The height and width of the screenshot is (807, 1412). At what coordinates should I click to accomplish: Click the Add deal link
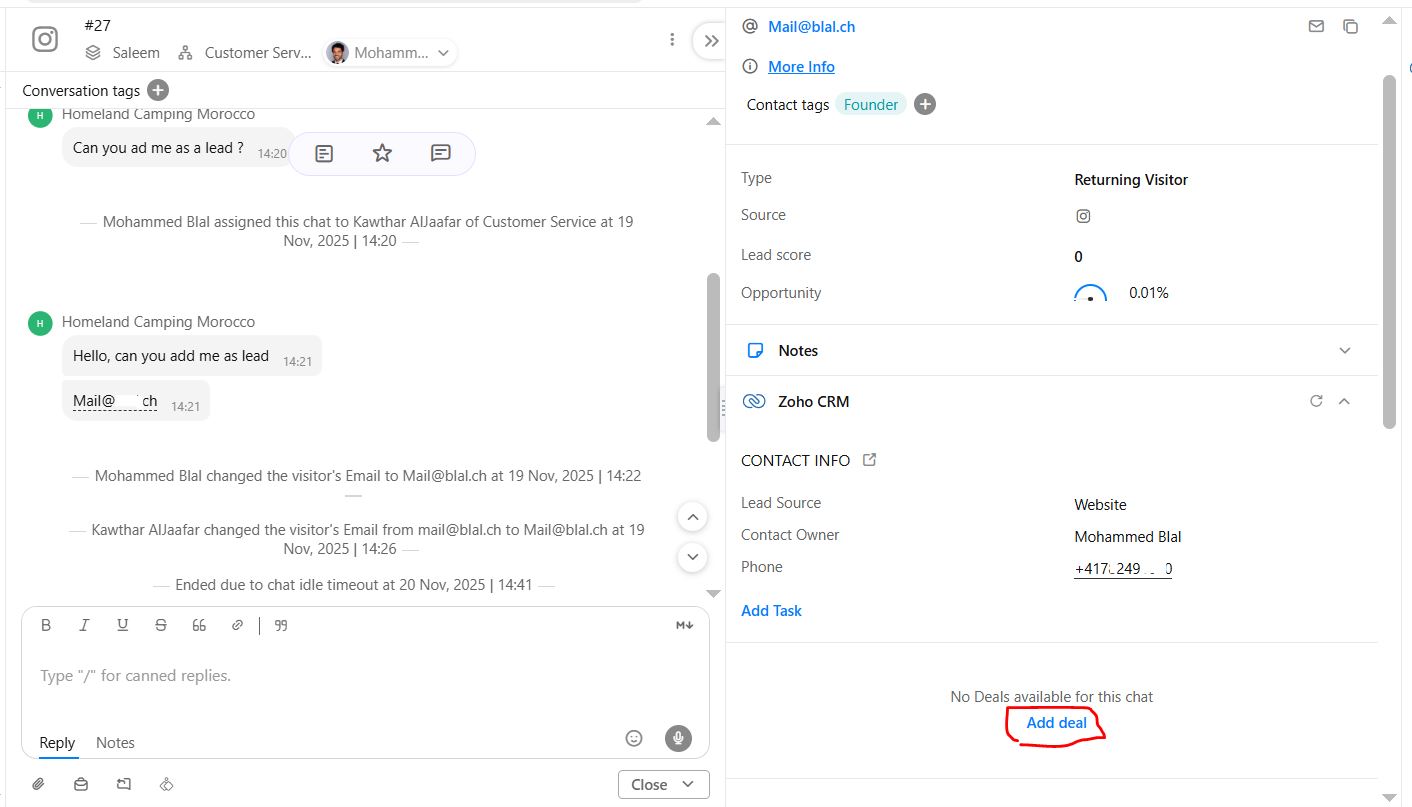(x=1056, y=722)
